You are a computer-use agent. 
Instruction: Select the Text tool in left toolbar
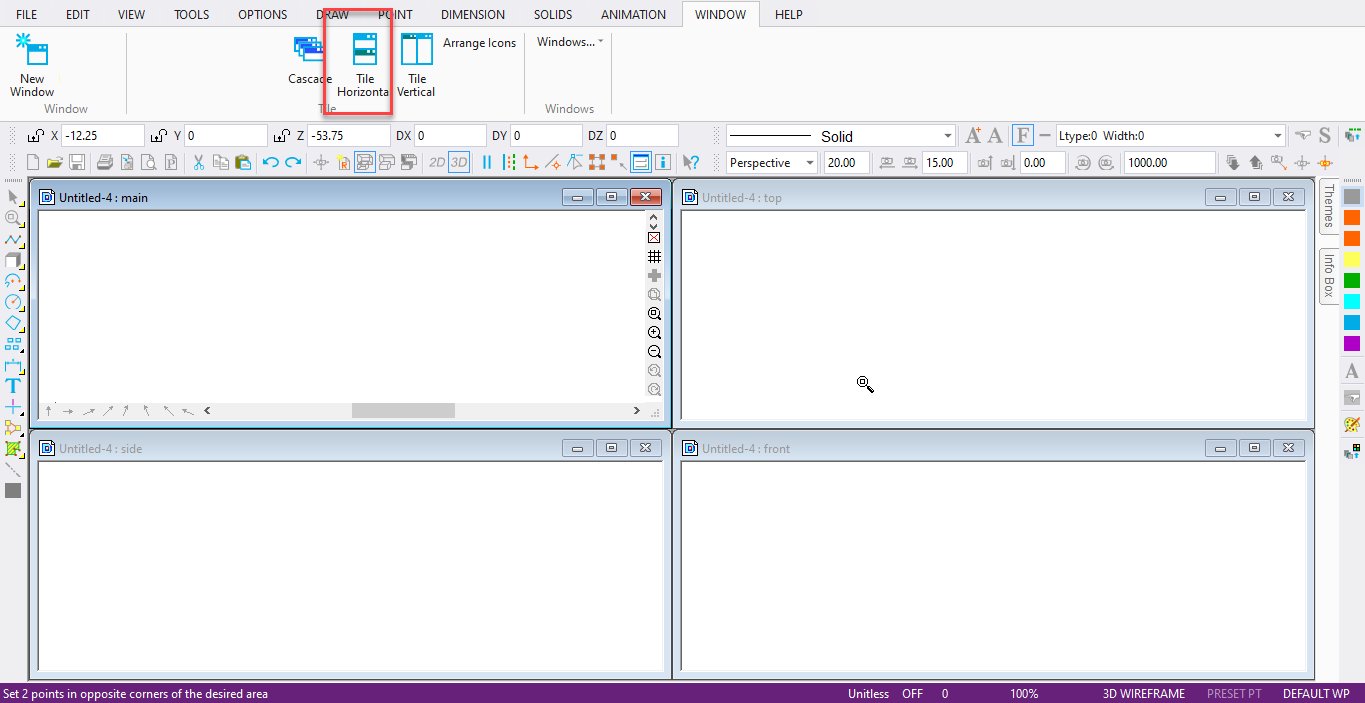pos(13,385)
